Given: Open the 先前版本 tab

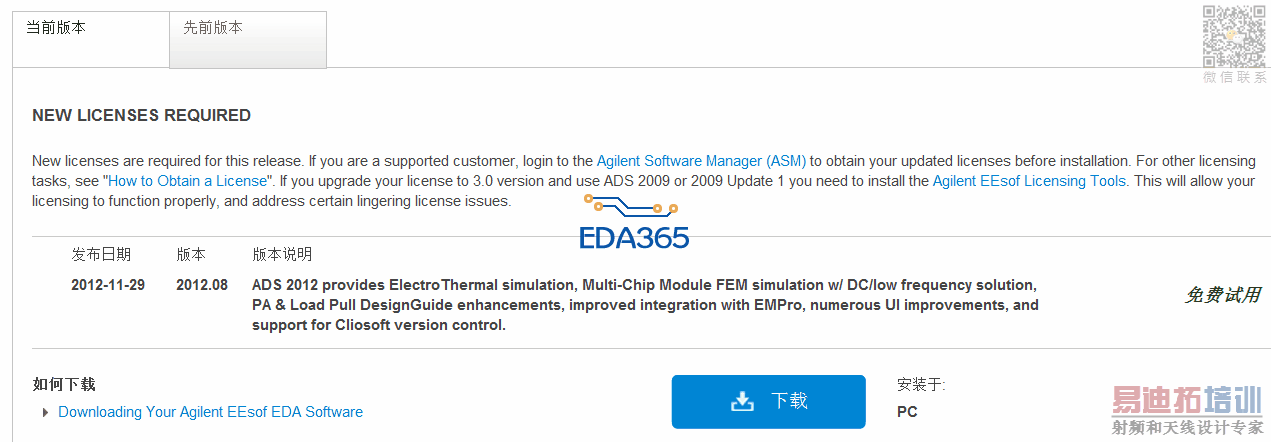Looking at the screenshot, I should (213, 28).
